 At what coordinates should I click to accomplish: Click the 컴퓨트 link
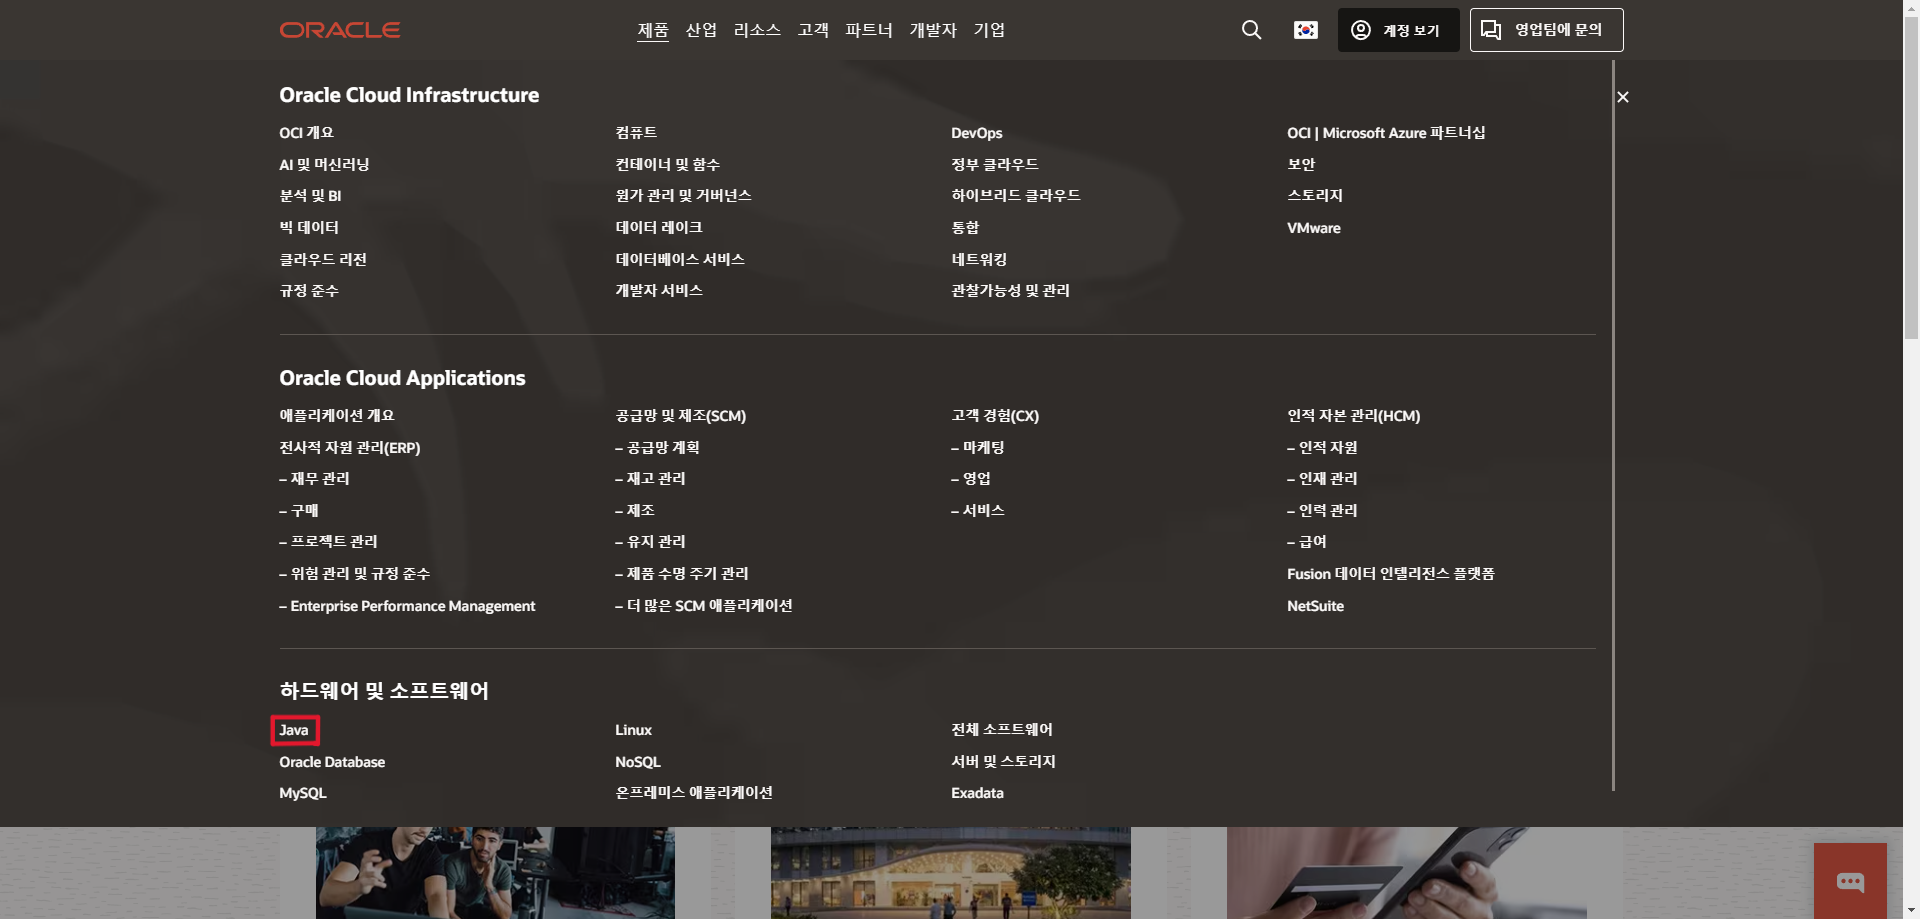(636, 133)
